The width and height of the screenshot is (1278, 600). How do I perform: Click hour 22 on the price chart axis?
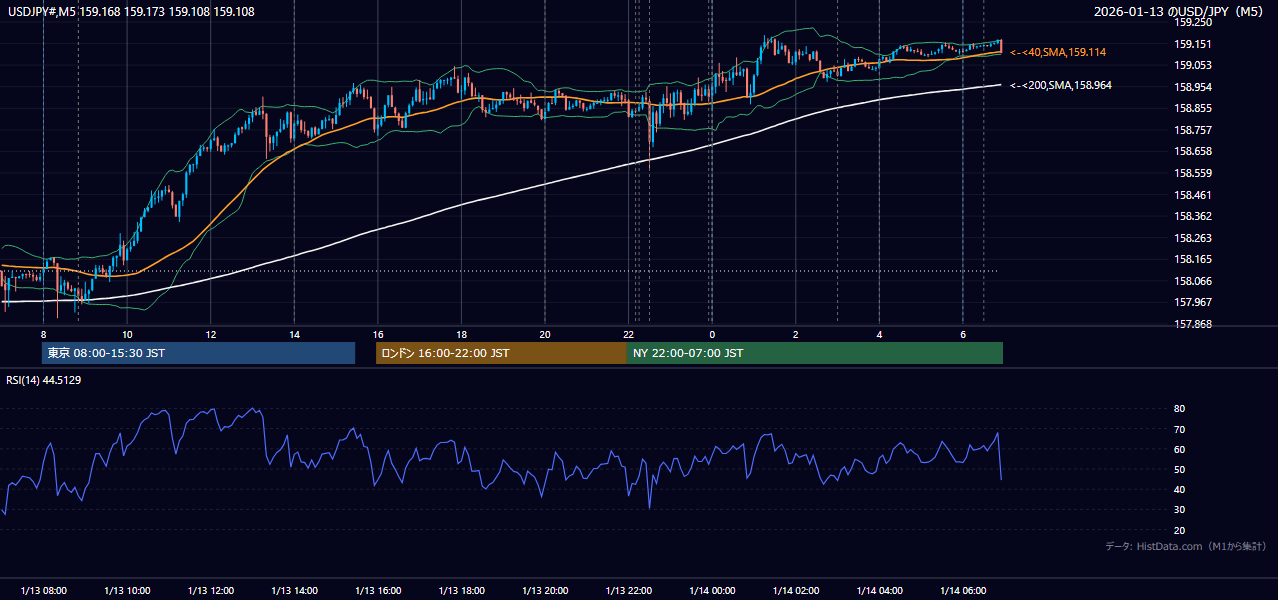click(628, 334)
